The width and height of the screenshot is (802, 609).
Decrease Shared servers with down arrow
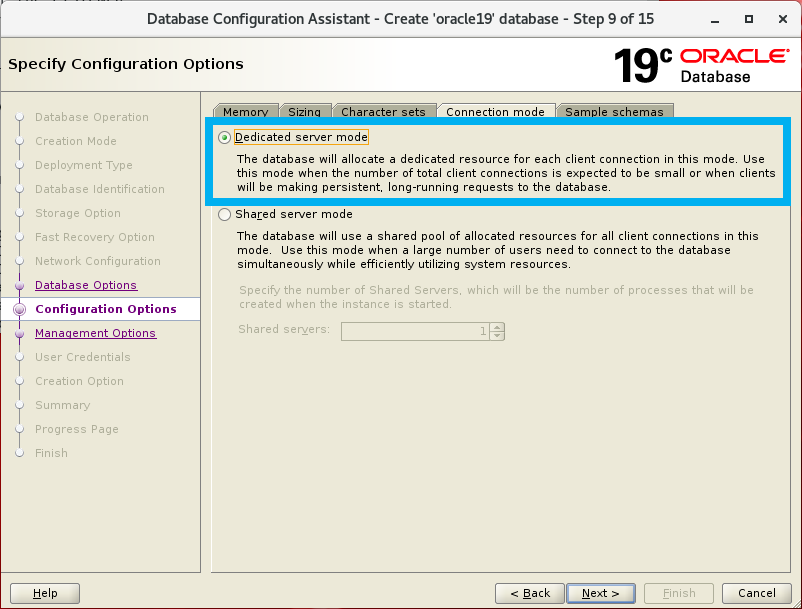click(x=497, y=335)
